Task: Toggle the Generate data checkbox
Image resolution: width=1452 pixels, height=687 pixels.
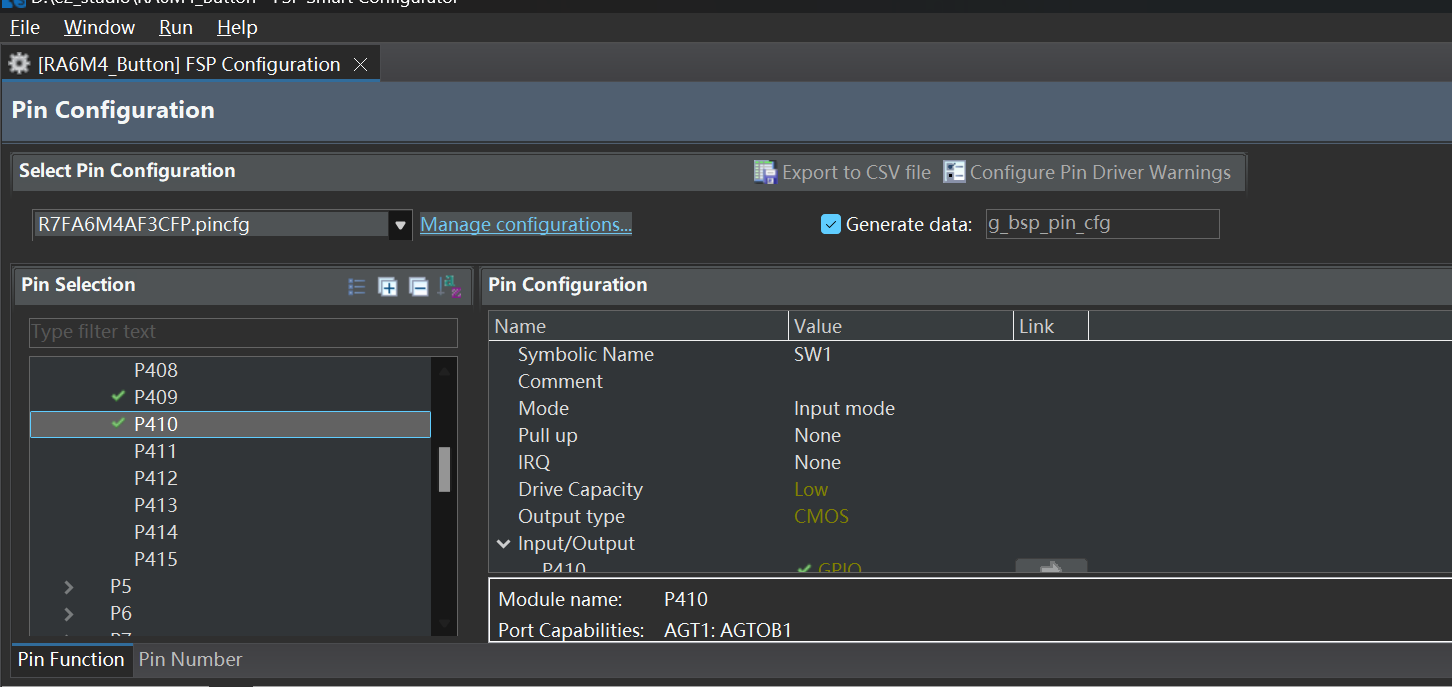Action: [830, 224]
